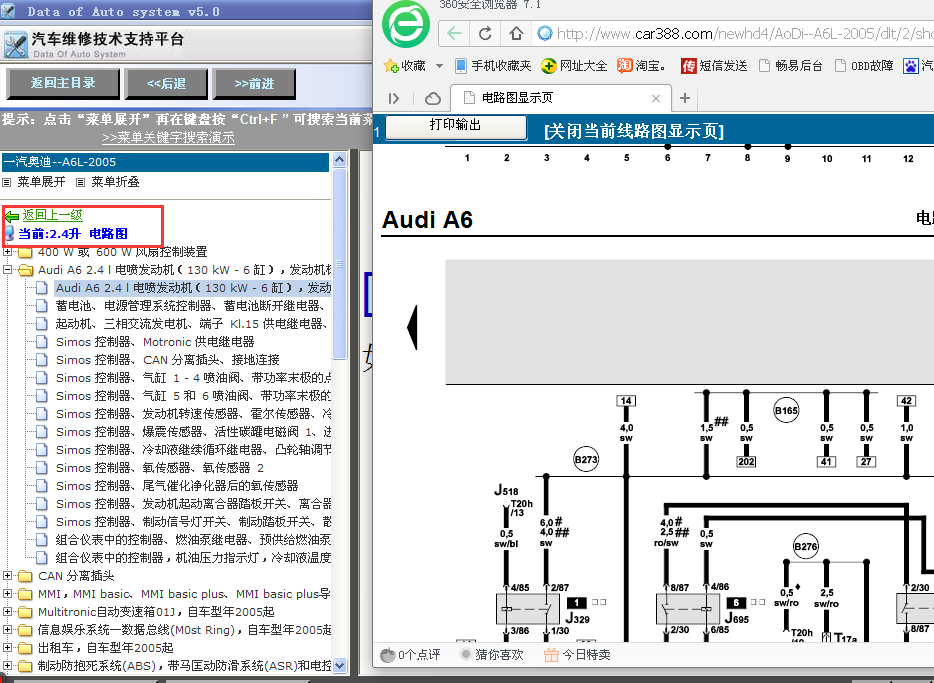
Task: Open 畅易后台 bookmark
Action: pos(791,66)
